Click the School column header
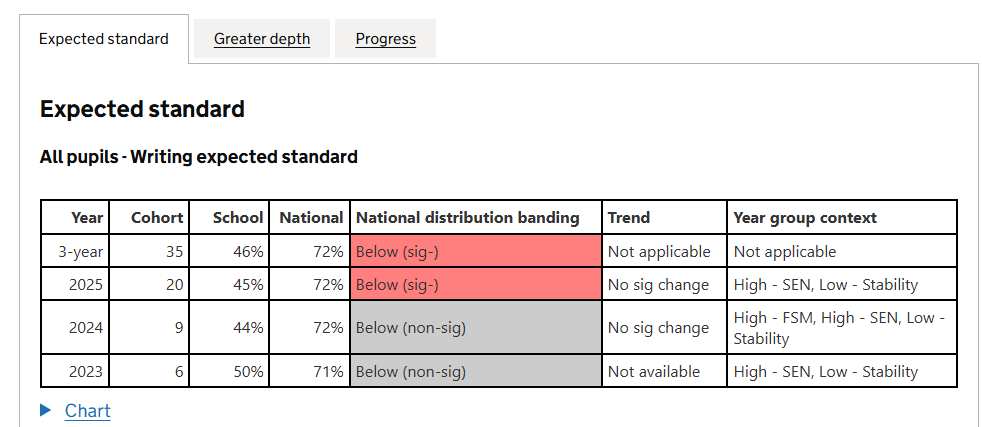982x427 pixels. click(238, 217)
